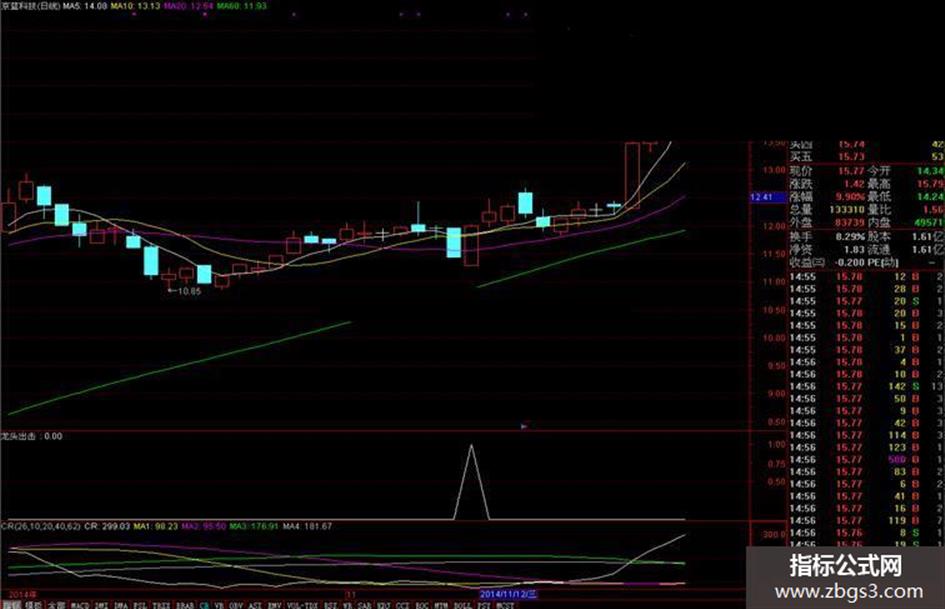945x609 pixels.
Task: Click the white spike in 龙头出击 panel
Action: coord(471,481)
